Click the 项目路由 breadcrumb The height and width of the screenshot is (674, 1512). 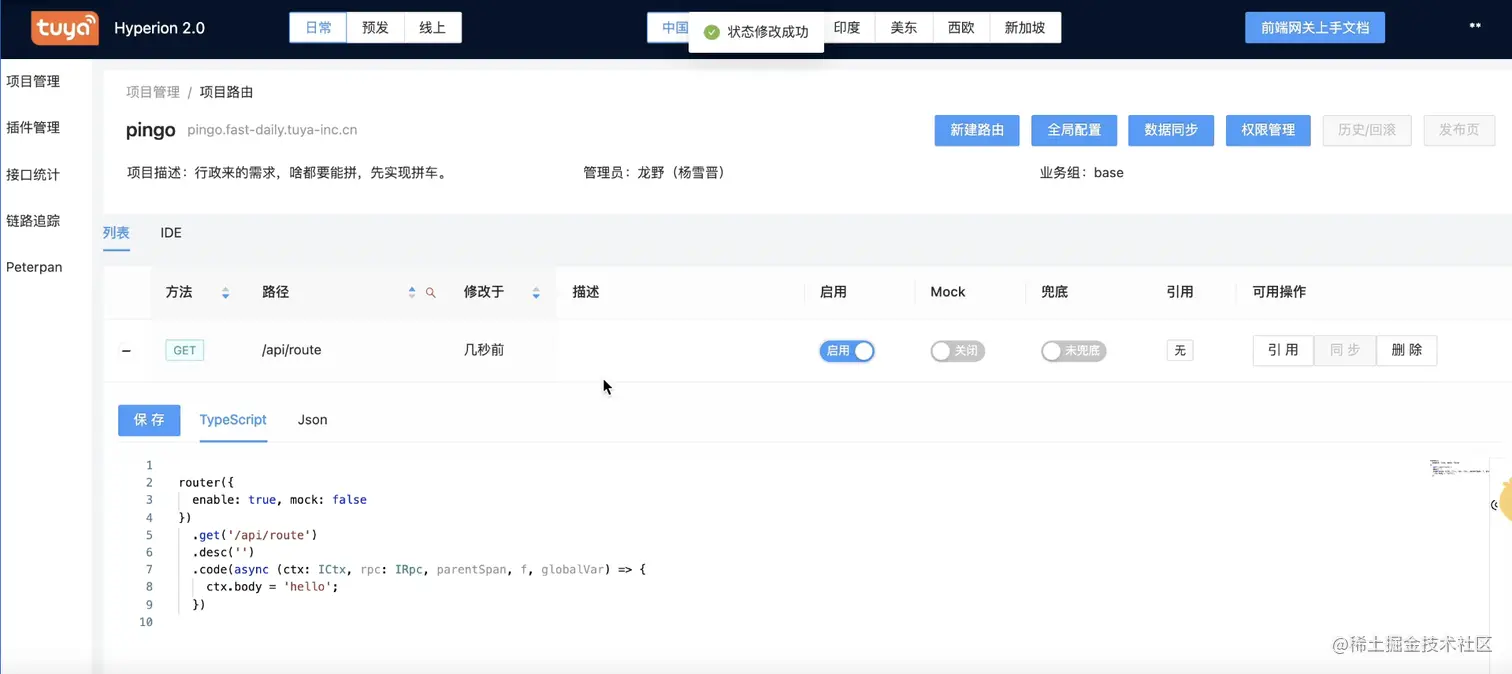[x=226, y=92]
